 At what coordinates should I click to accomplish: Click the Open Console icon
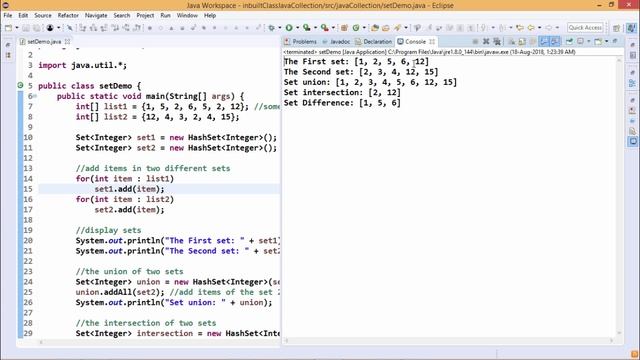[598, 41]
